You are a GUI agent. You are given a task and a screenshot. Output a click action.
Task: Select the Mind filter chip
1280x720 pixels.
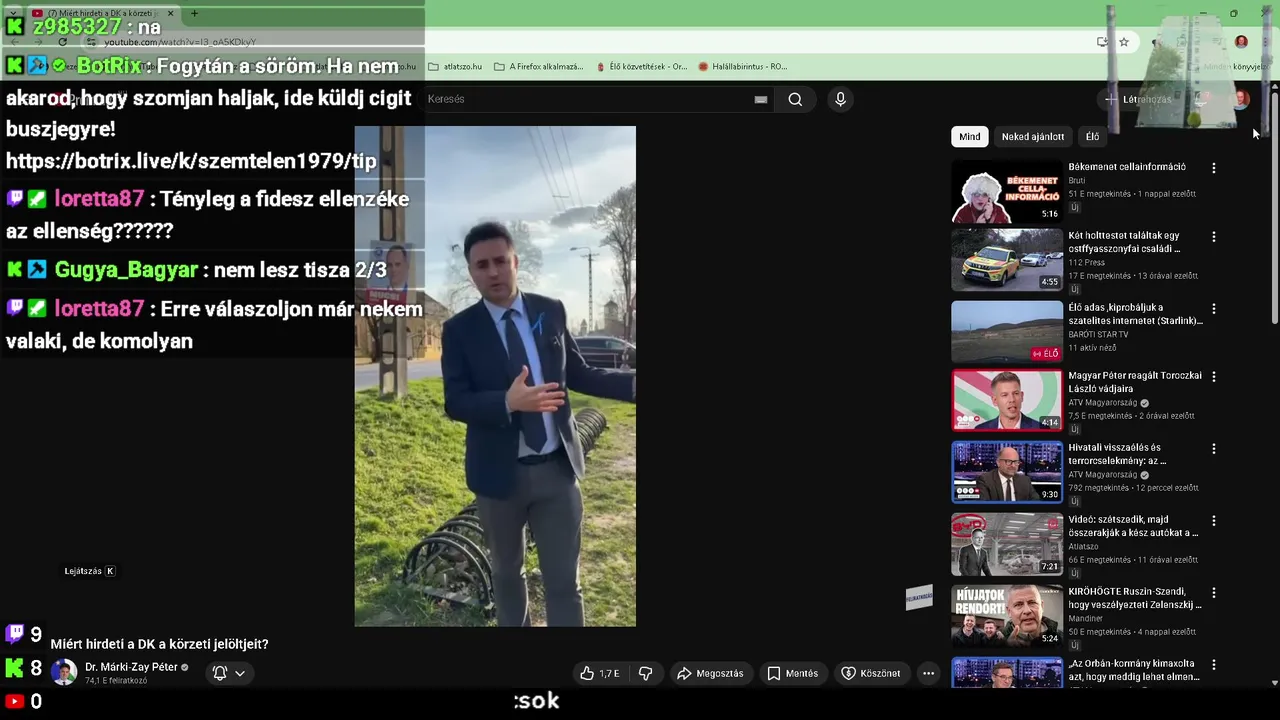(970, 137)
